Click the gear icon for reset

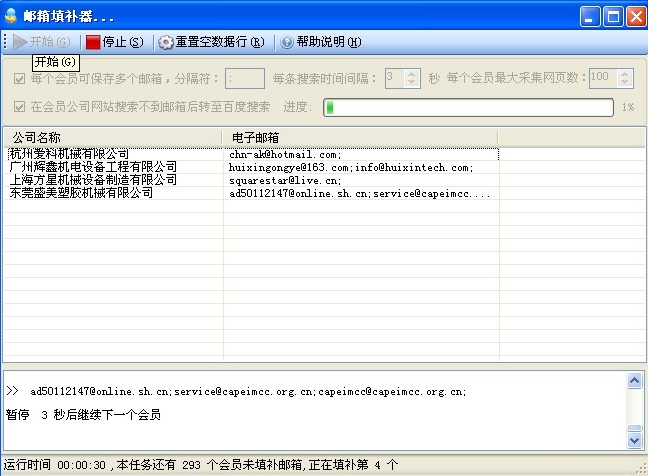(166, 42)
